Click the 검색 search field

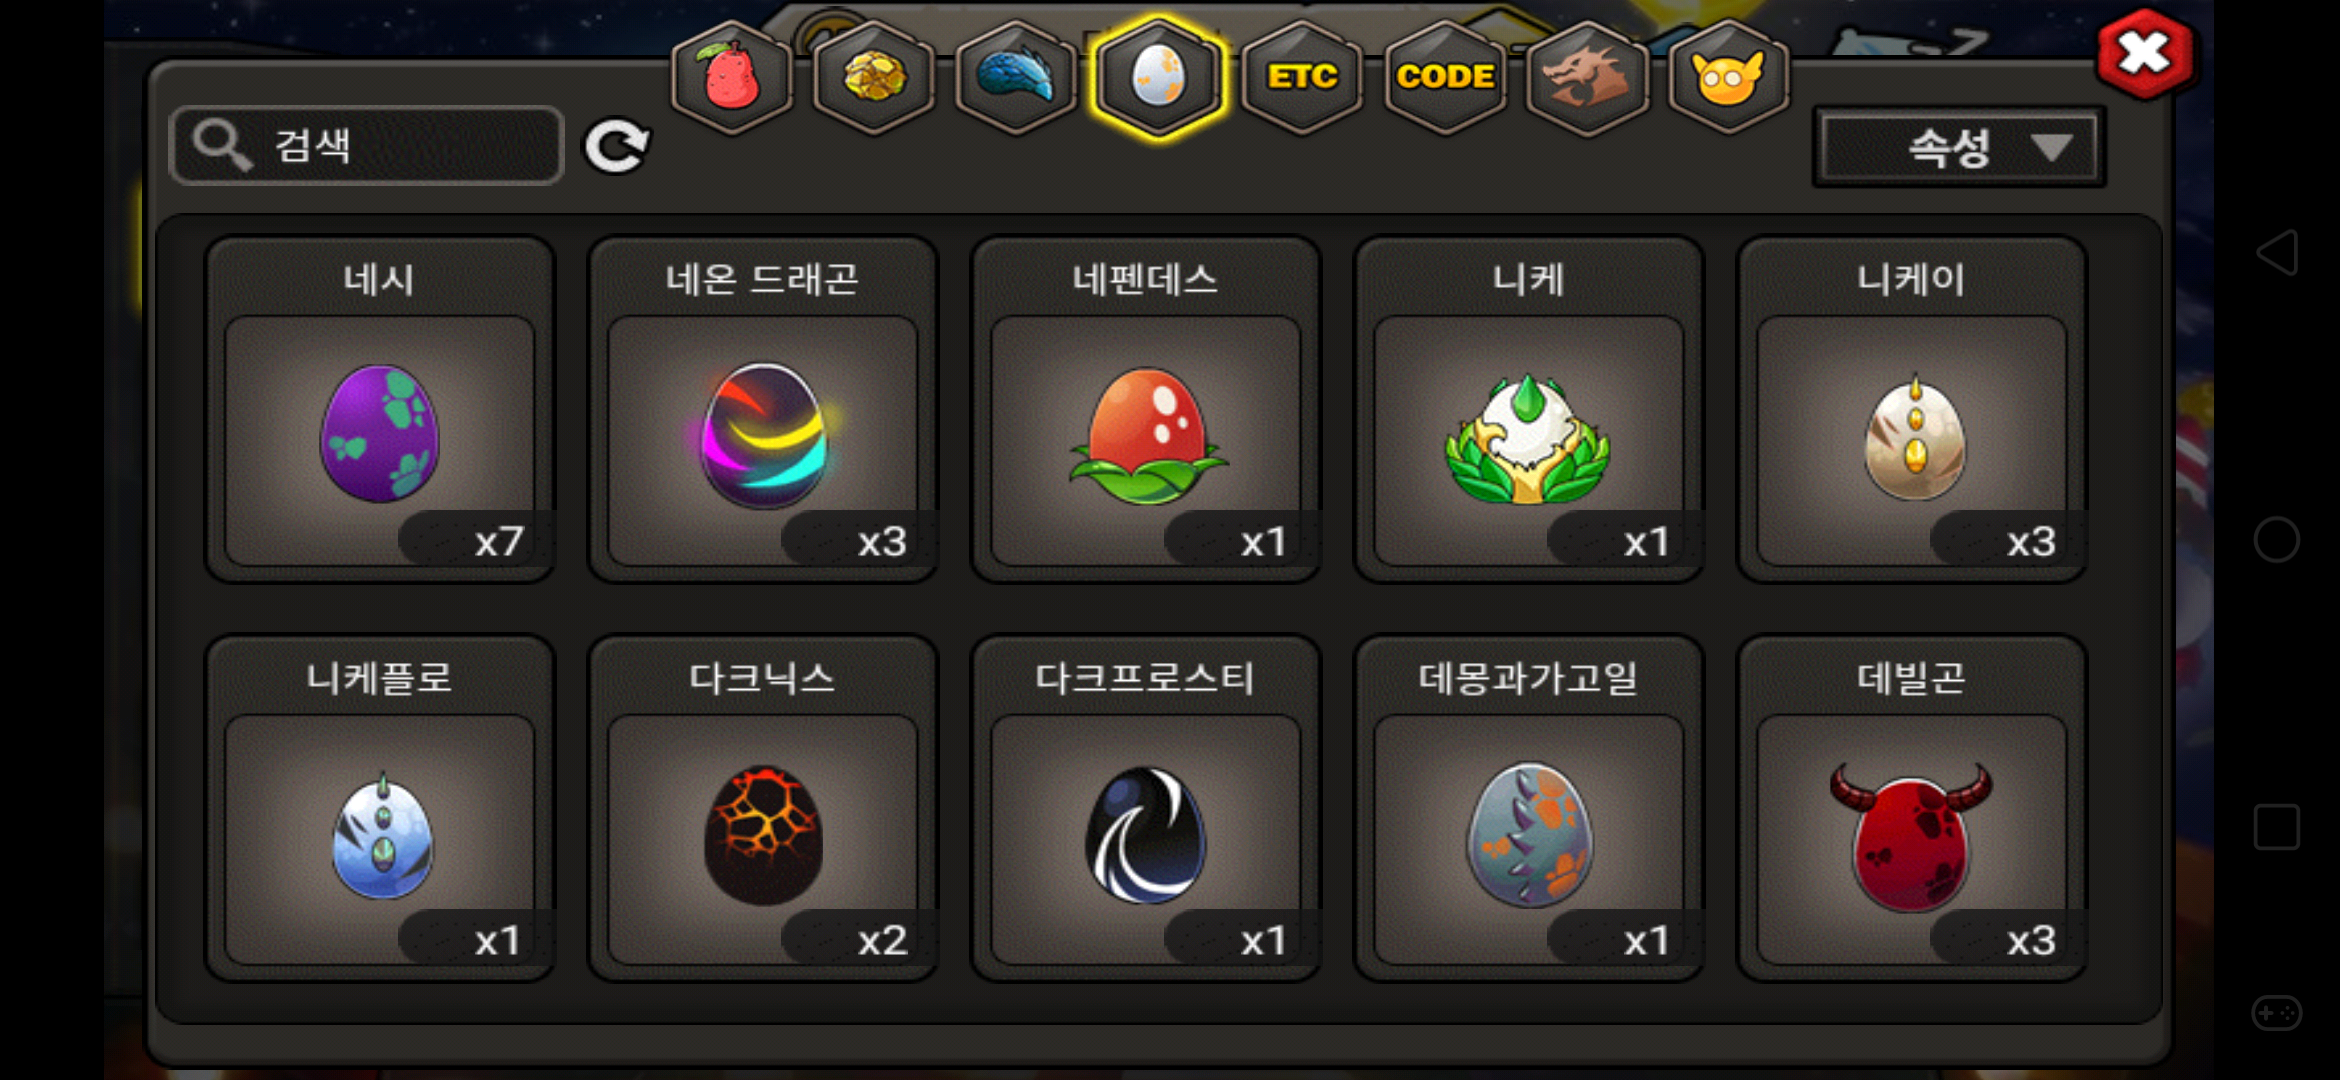[x=367, y=146]
